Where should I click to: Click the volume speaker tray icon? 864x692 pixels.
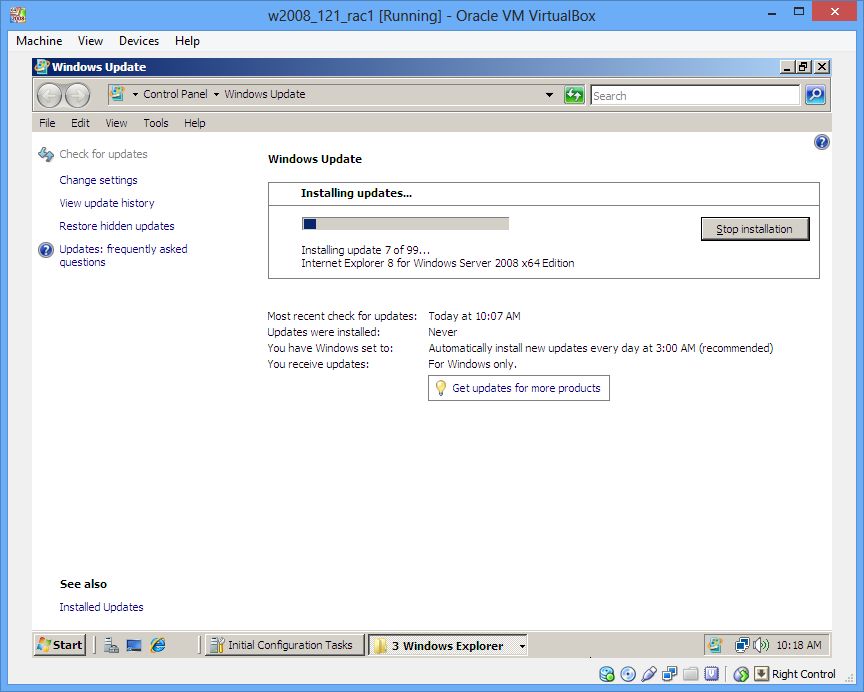coord(760,645)
